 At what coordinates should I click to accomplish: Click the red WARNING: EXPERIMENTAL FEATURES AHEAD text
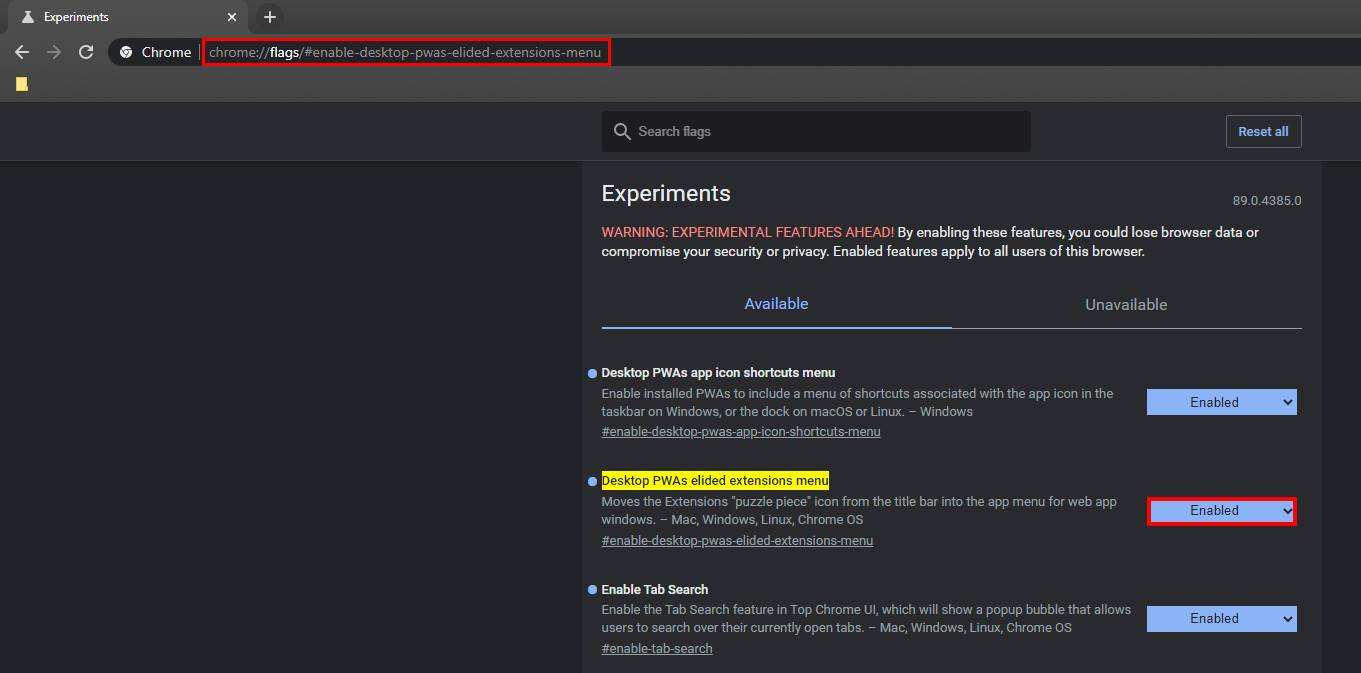748,232
